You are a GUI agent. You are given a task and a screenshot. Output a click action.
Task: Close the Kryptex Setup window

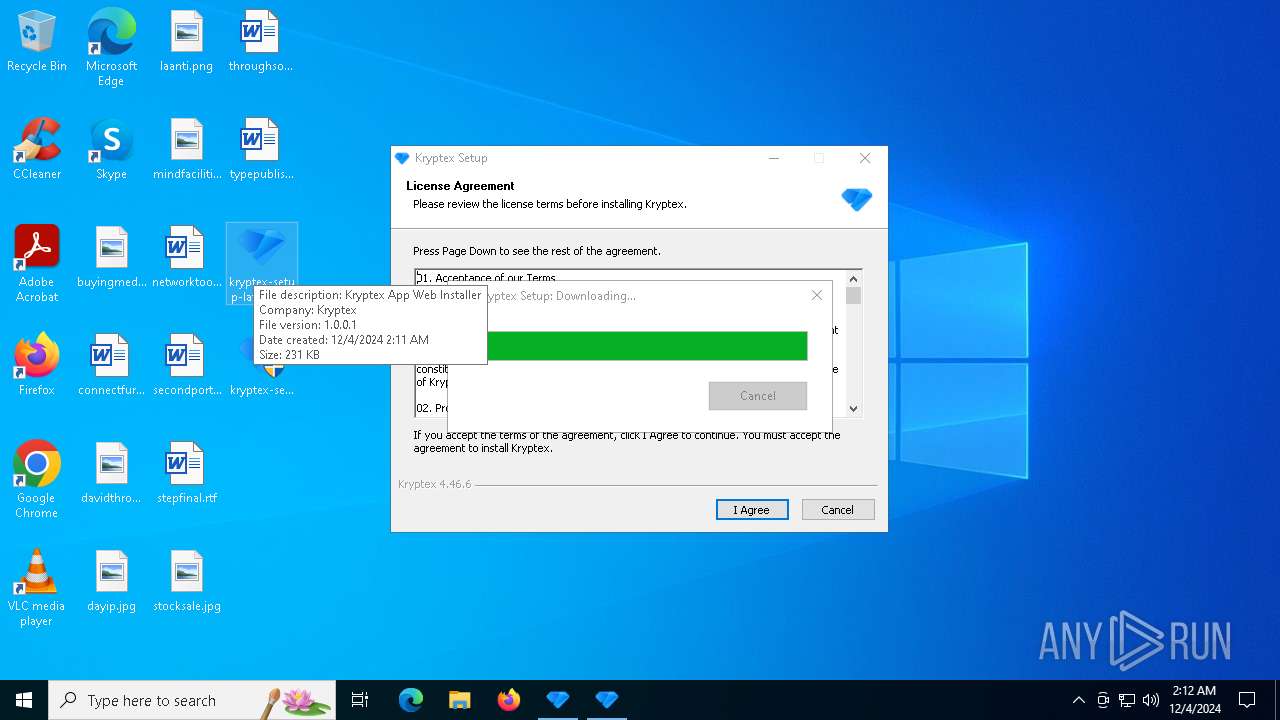[865, 158]
